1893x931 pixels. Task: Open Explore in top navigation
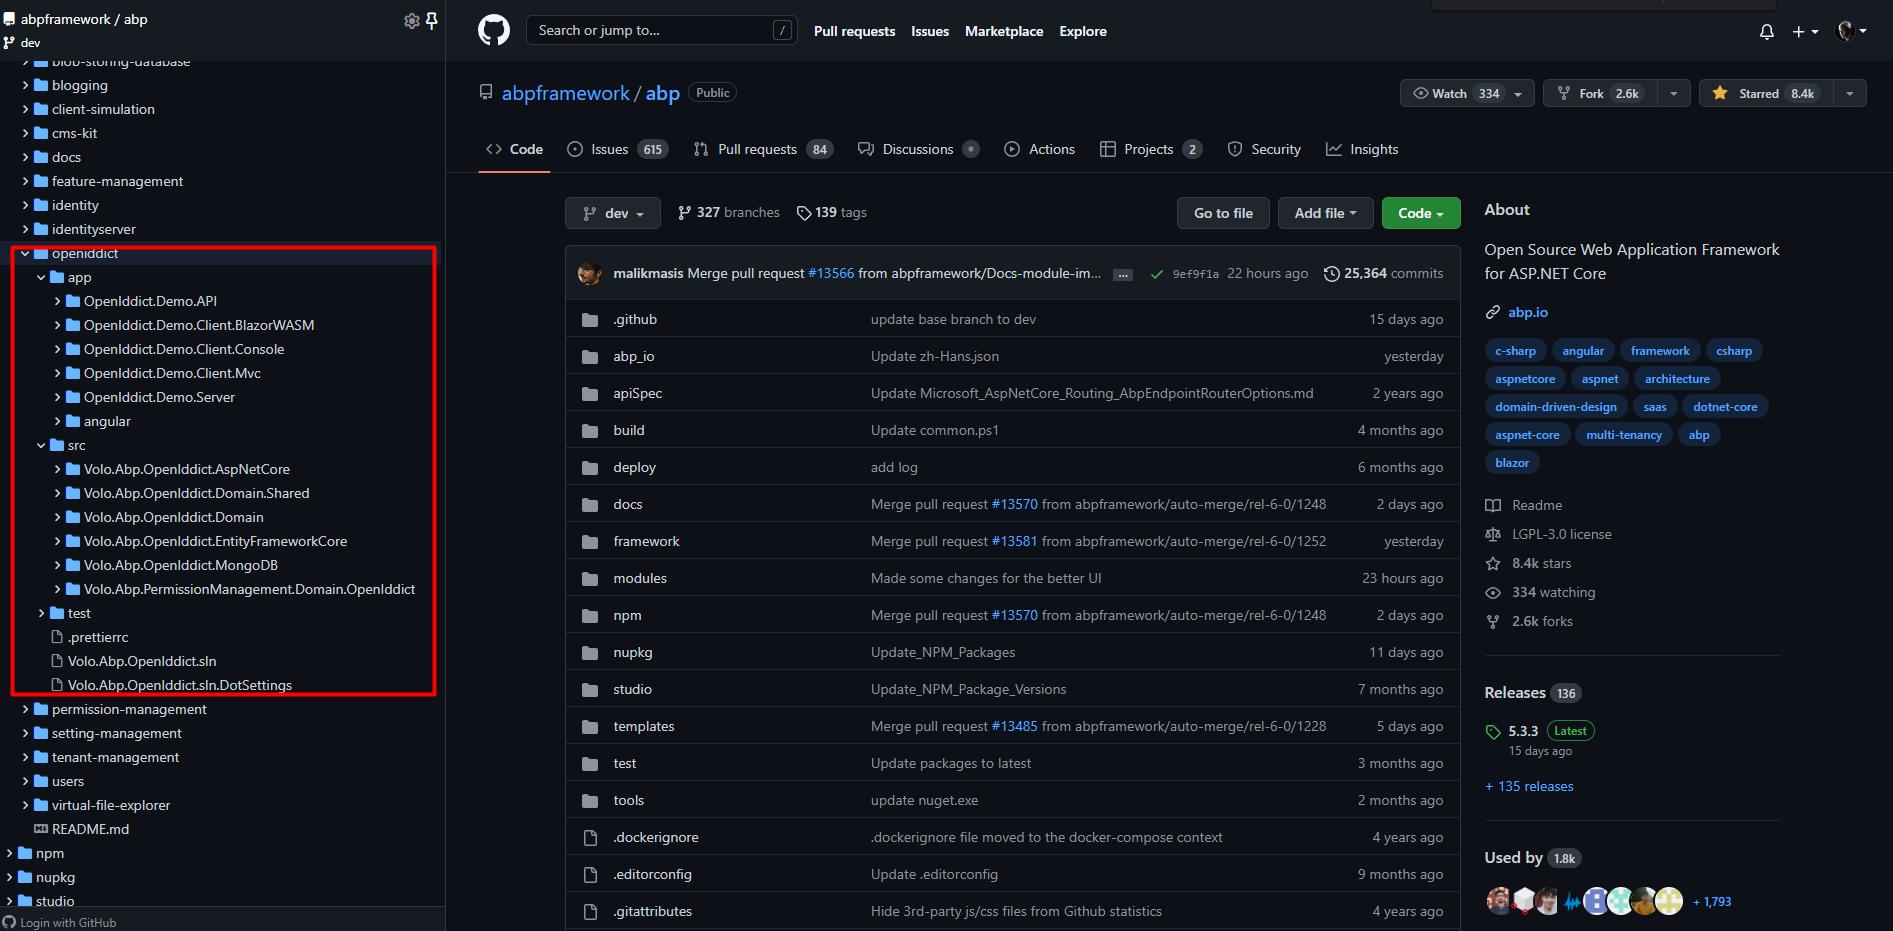coord(1083,31)
